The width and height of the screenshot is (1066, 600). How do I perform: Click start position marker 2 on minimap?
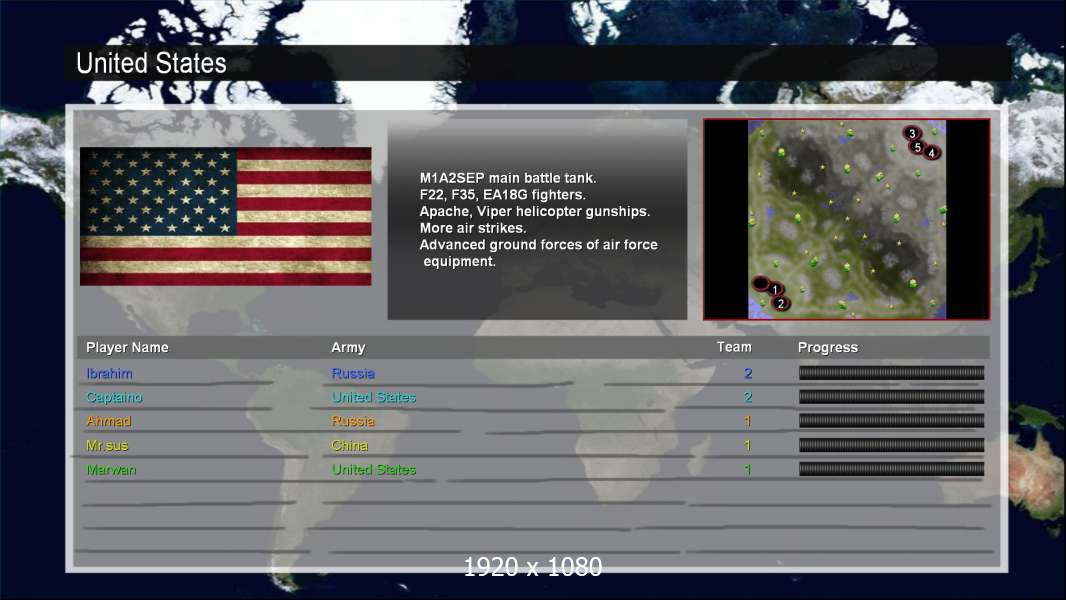(x=781, y=303)
